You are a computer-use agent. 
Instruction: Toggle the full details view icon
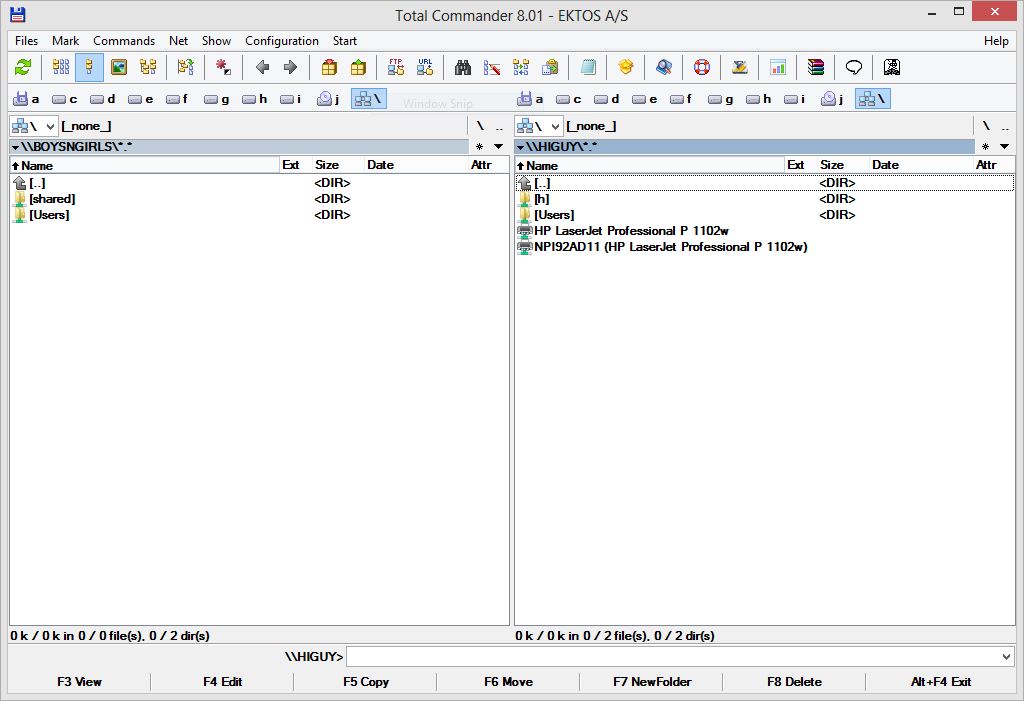89,67
